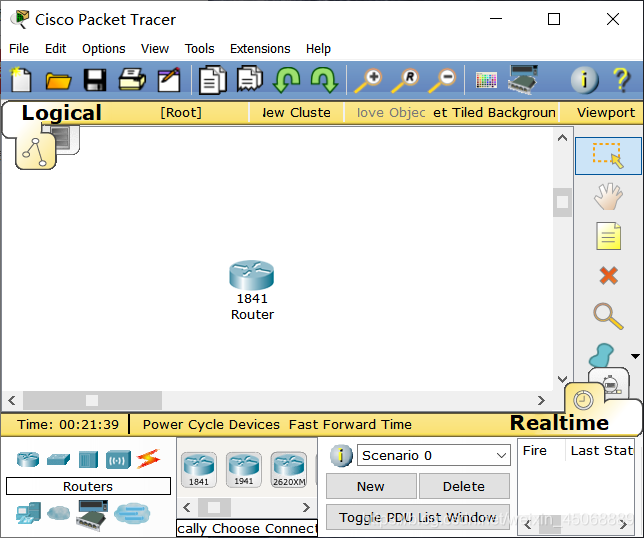Screen dimensions: 644x538
Task: Open the Extensions menu
Action: click(x=260, y=48)
